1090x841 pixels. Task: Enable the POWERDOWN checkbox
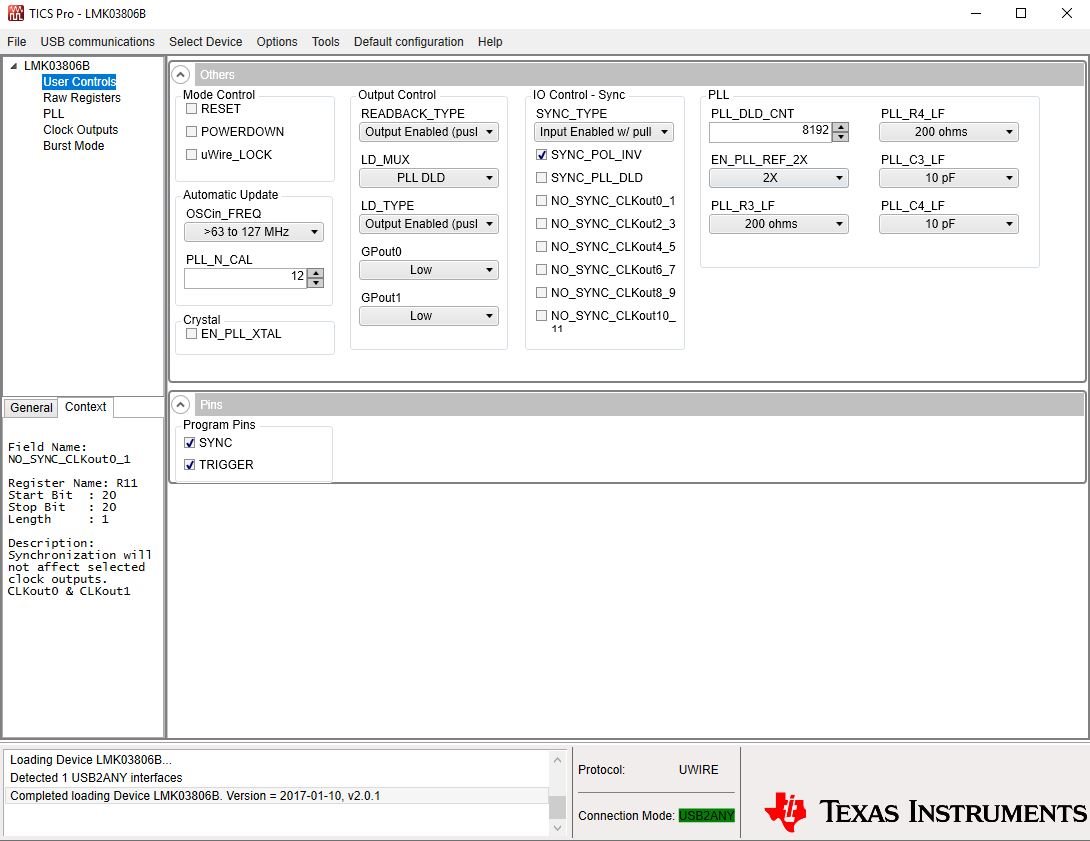[x=192, y=131]
